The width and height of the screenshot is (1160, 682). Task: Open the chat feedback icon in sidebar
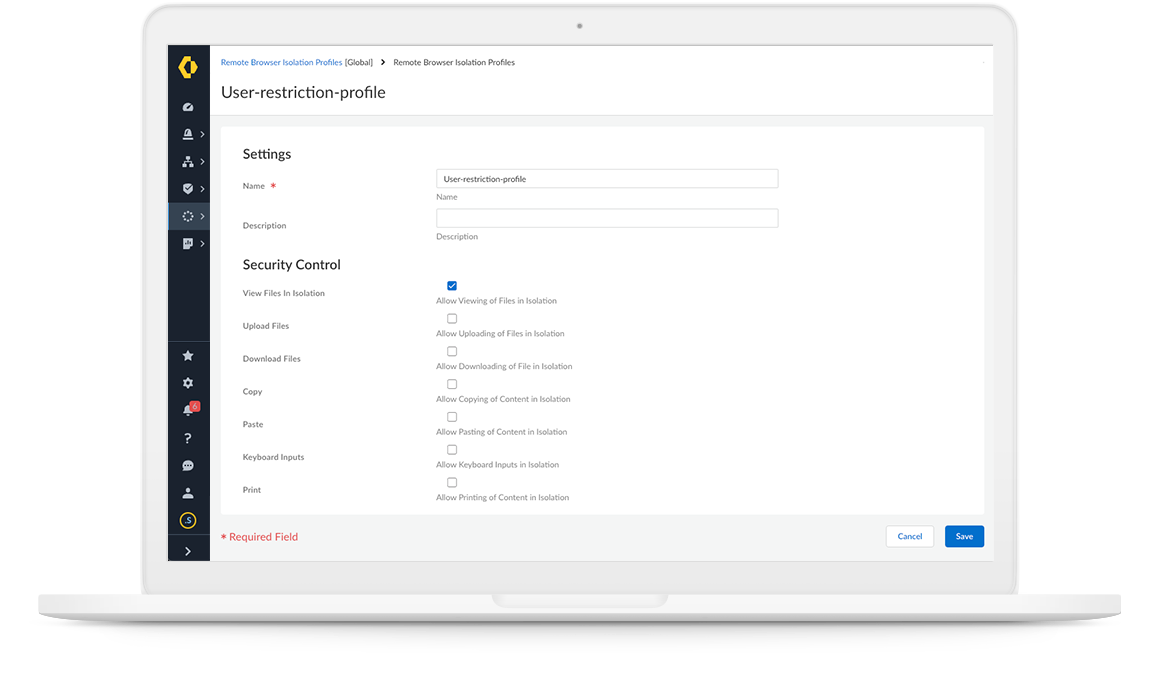pyautogui.click(x=188, y=465)
